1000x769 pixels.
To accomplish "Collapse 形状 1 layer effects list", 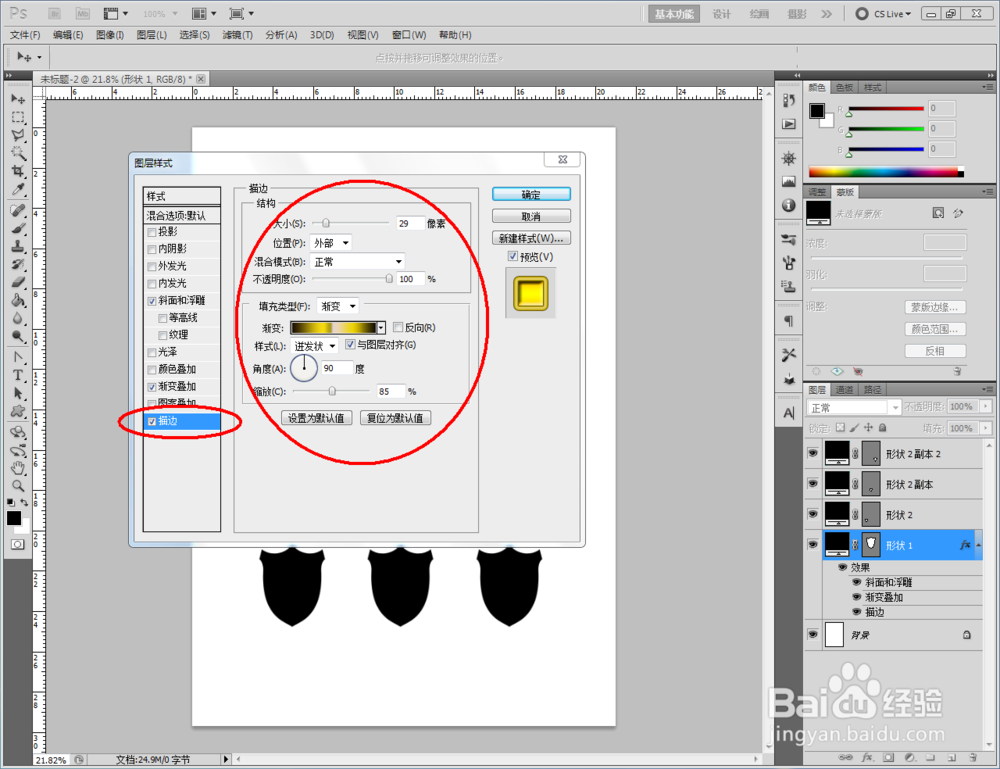I will tap(978, 545).
